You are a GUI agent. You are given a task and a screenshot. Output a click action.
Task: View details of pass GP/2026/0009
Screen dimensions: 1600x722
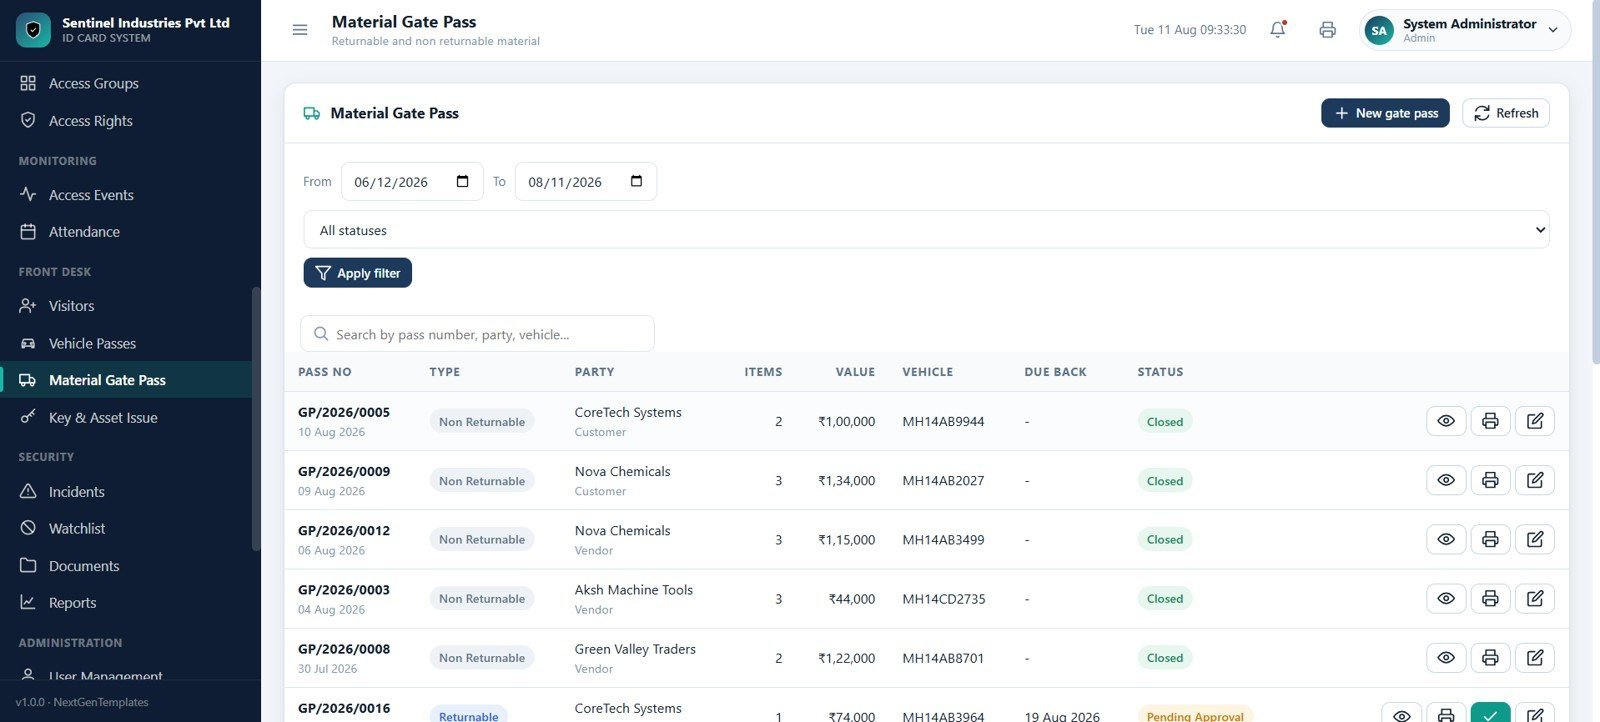[1446, 480]
